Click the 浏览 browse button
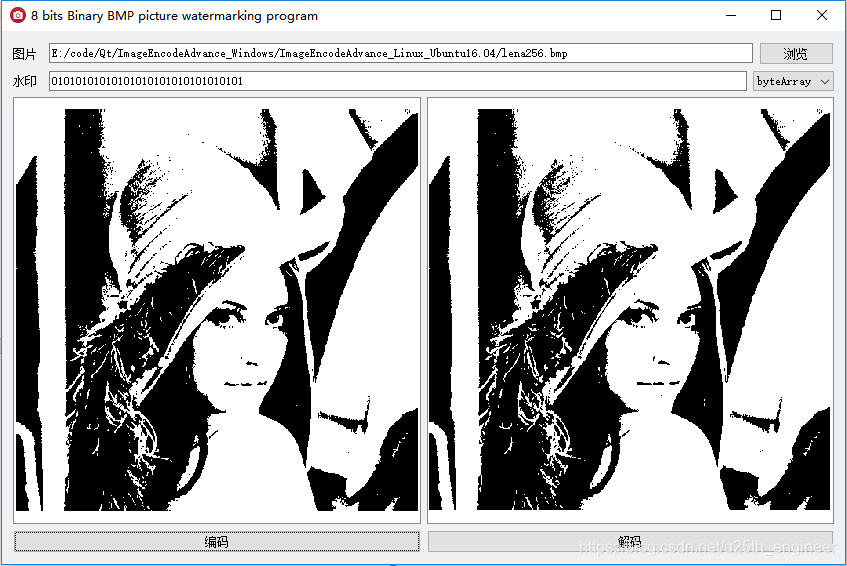 pos(796,53)
